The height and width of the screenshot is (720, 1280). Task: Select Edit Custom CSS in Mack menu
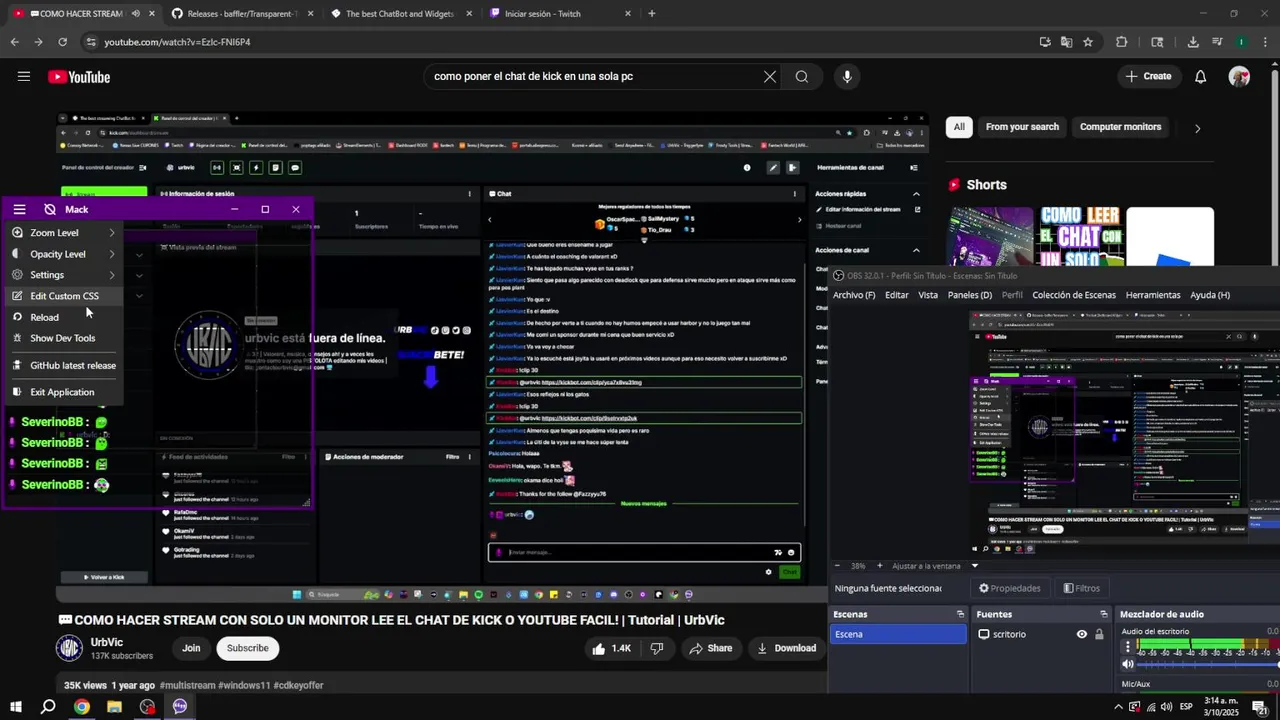tap(63, 296)
